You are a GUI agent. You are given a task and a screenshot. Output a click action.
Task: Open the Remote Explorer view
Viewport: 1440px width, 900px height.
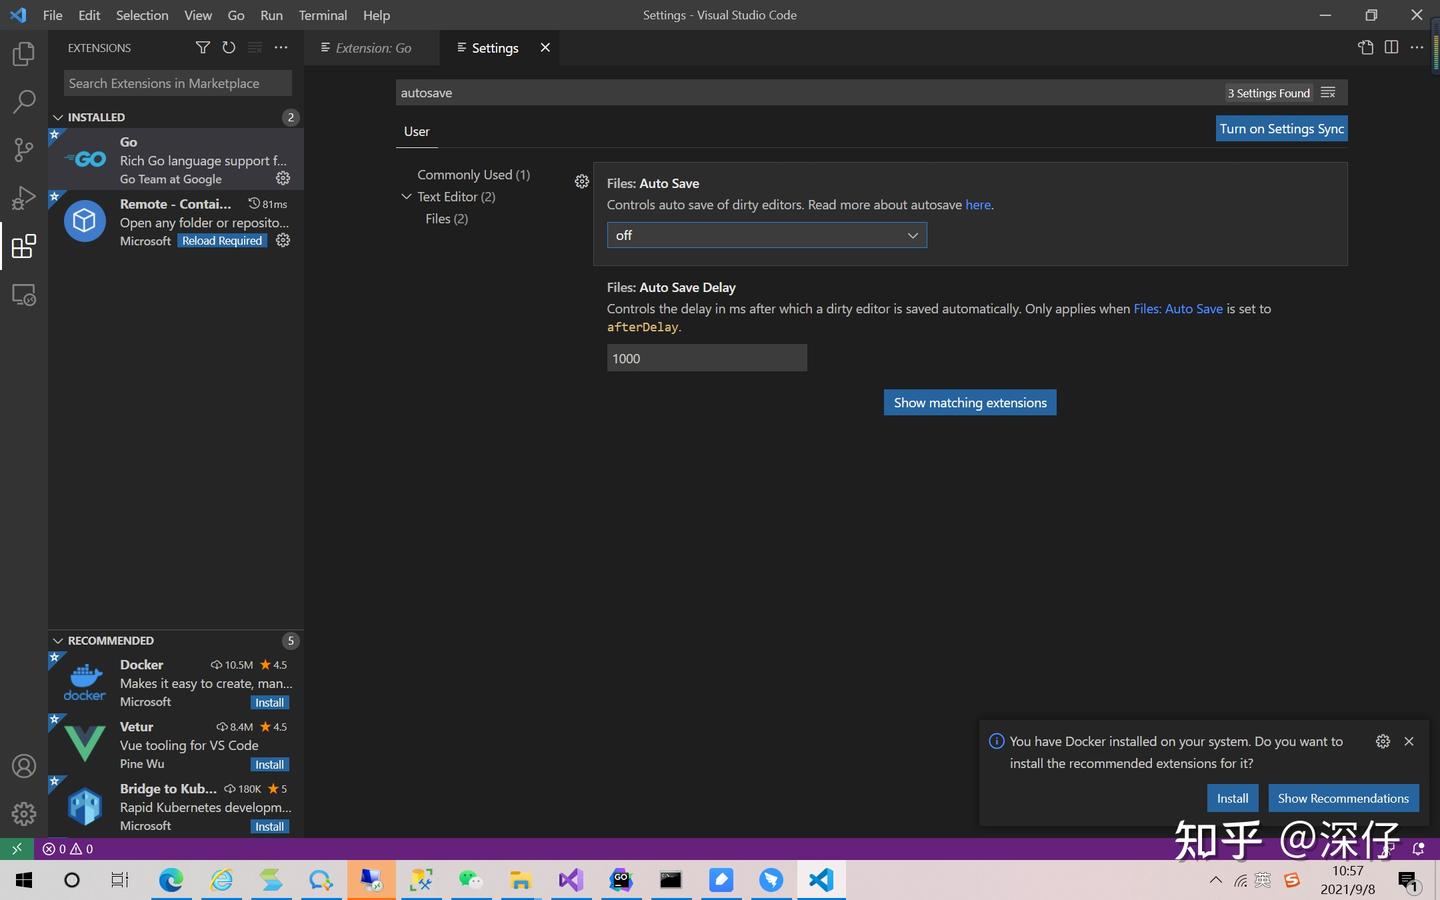[23, 294]
